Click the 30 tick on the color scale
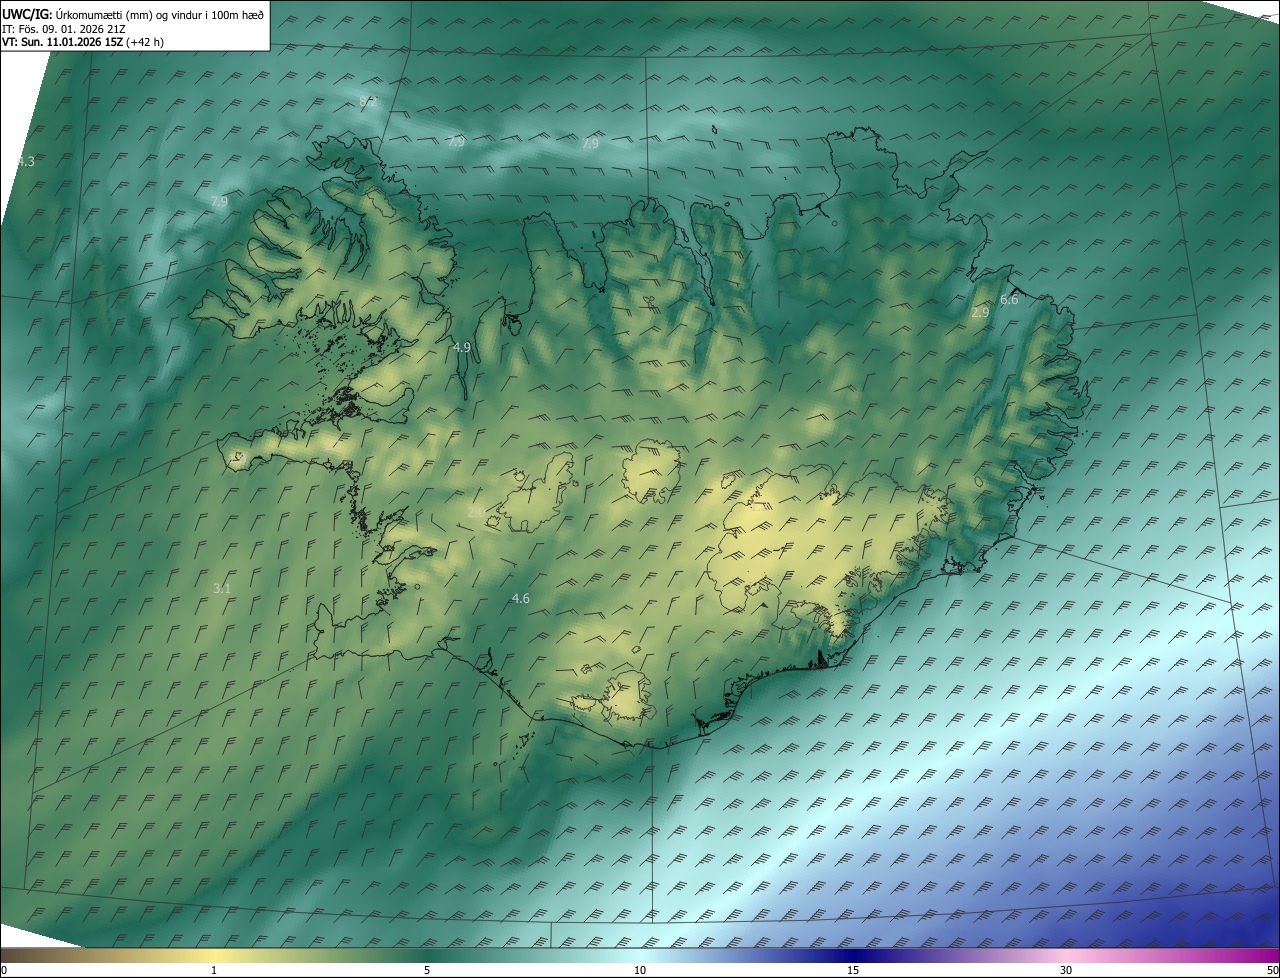1280x978 pixels. pos(1066,970)
